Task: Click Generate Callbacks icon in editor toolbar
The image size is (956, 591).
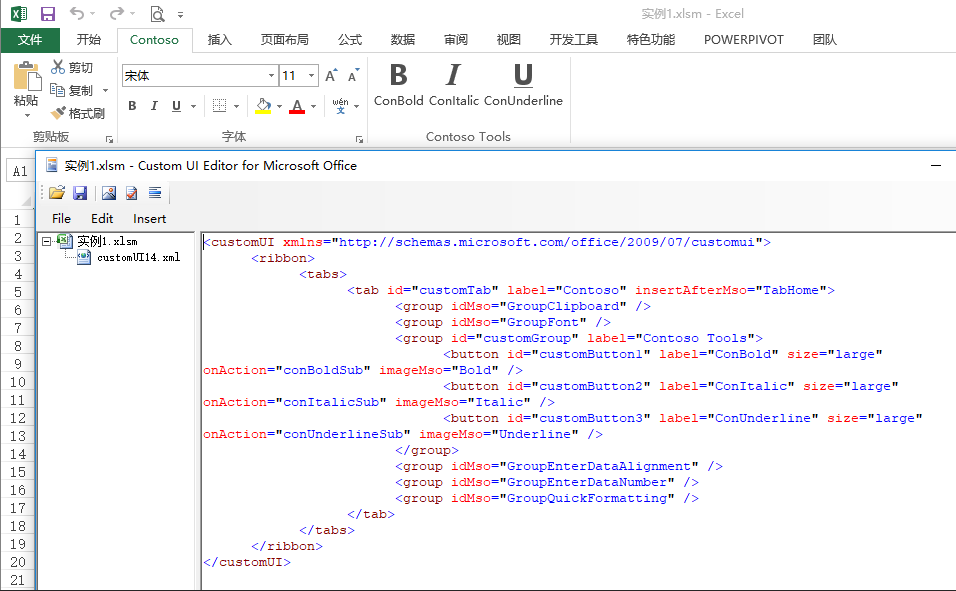Action: coord(155,193)
